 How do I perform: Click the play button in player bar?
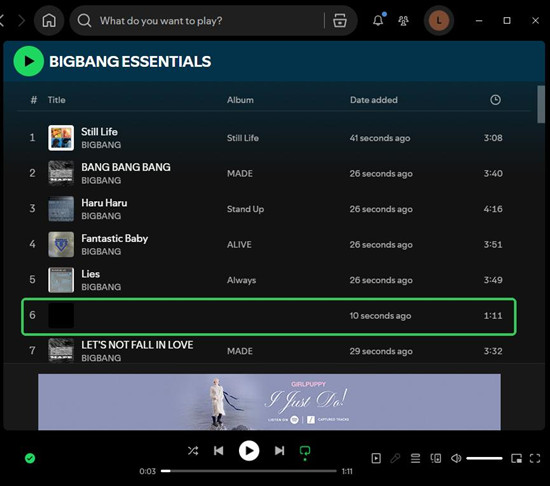pos(249,451)
